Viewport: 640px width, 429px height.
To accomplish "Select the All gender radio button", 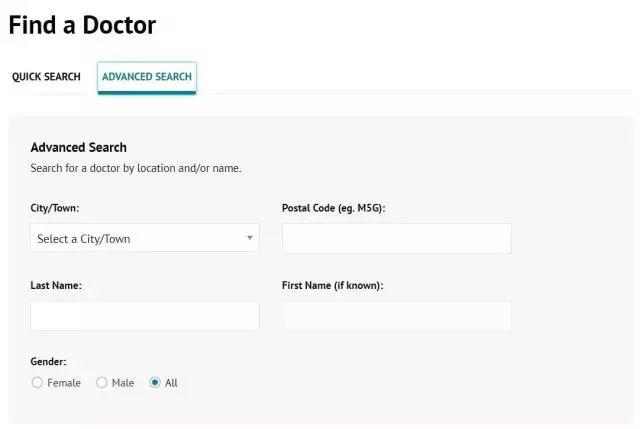I will (x=155, y=383).
